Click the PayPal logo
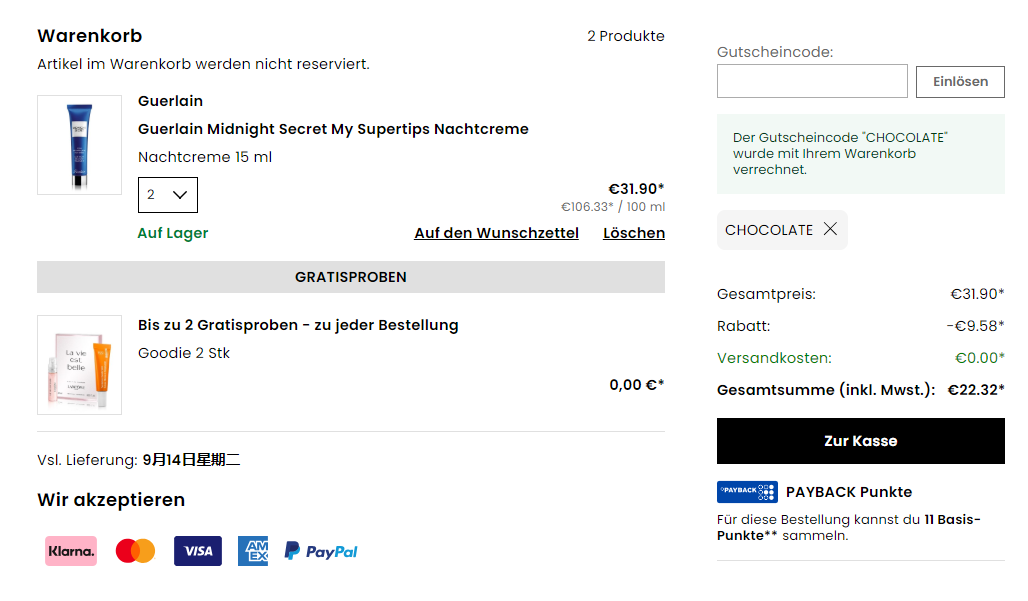Viewport: 1028px width, 601px height. pyautogui.click(x=321, y=551)
